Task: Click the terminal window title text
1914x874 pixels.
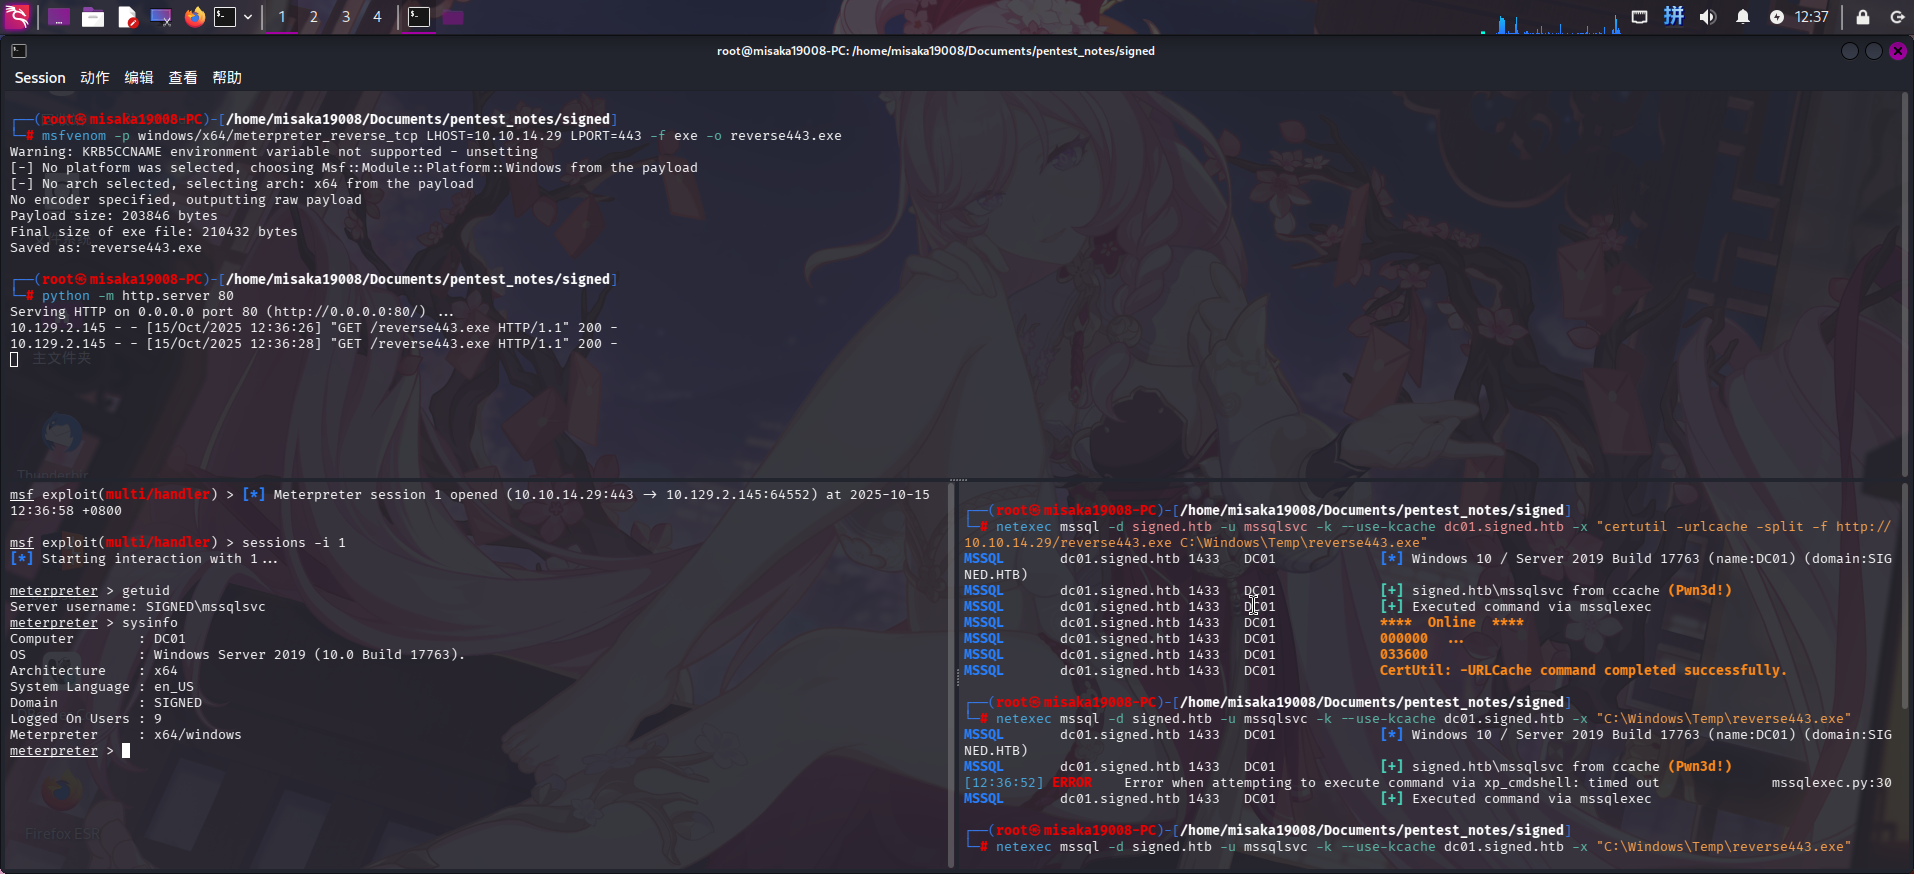Action: [x=935, y=51]
